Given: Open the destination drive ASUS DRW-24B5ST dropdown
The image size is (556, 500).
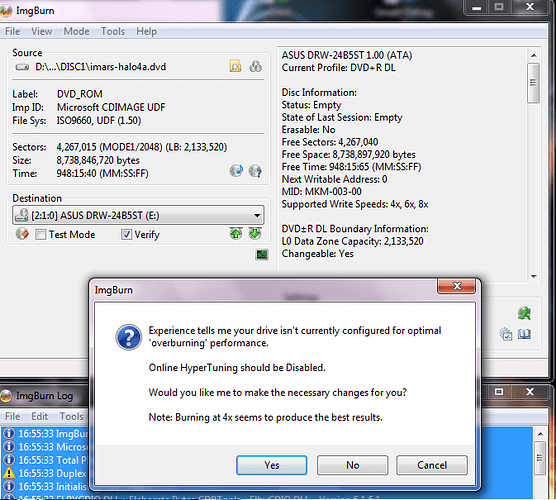Looking at the screenshot, I should pos(138,215).
